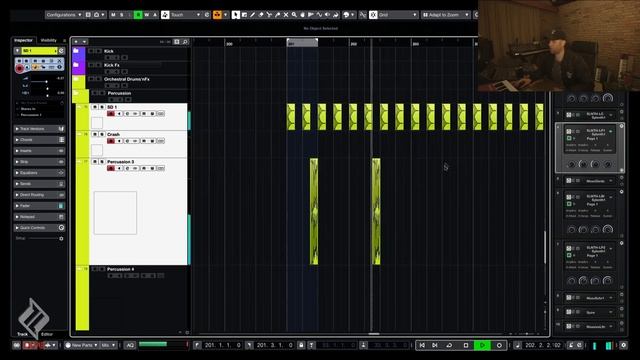Screen dimensions: 640x360
Task: Open the Configurations dropdown
Action: coord(64,15)
